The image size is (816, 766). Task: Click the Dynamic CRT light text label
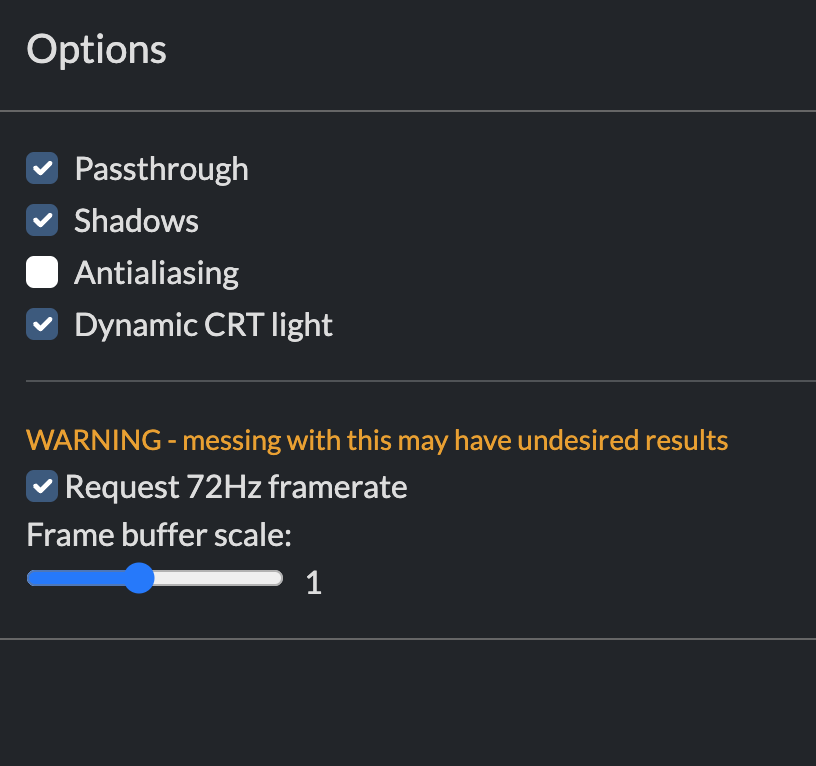tap(203, 325)
